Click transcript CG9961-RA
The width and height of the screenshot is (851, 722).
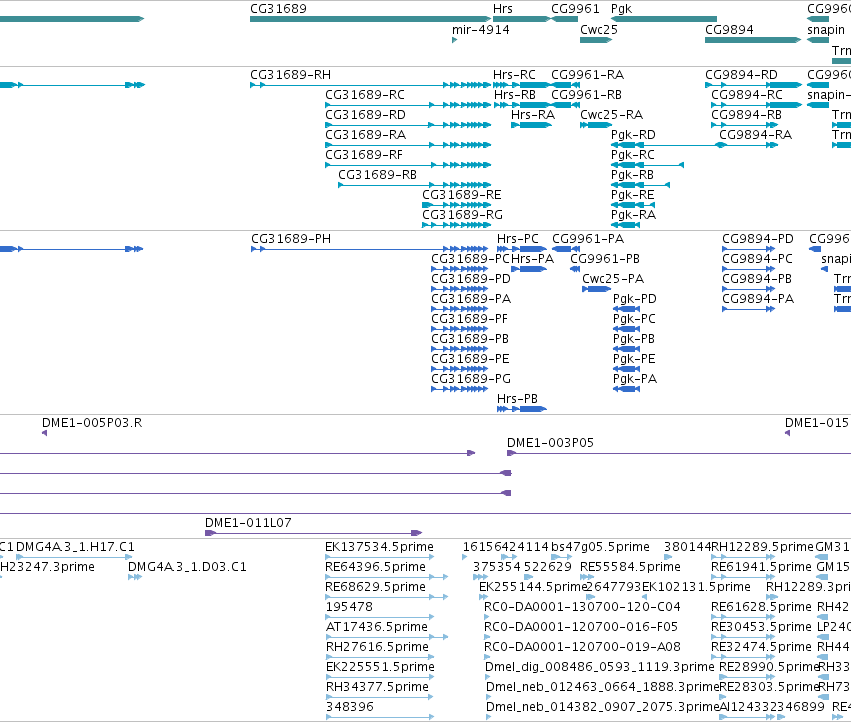click(x=588, y=75)
